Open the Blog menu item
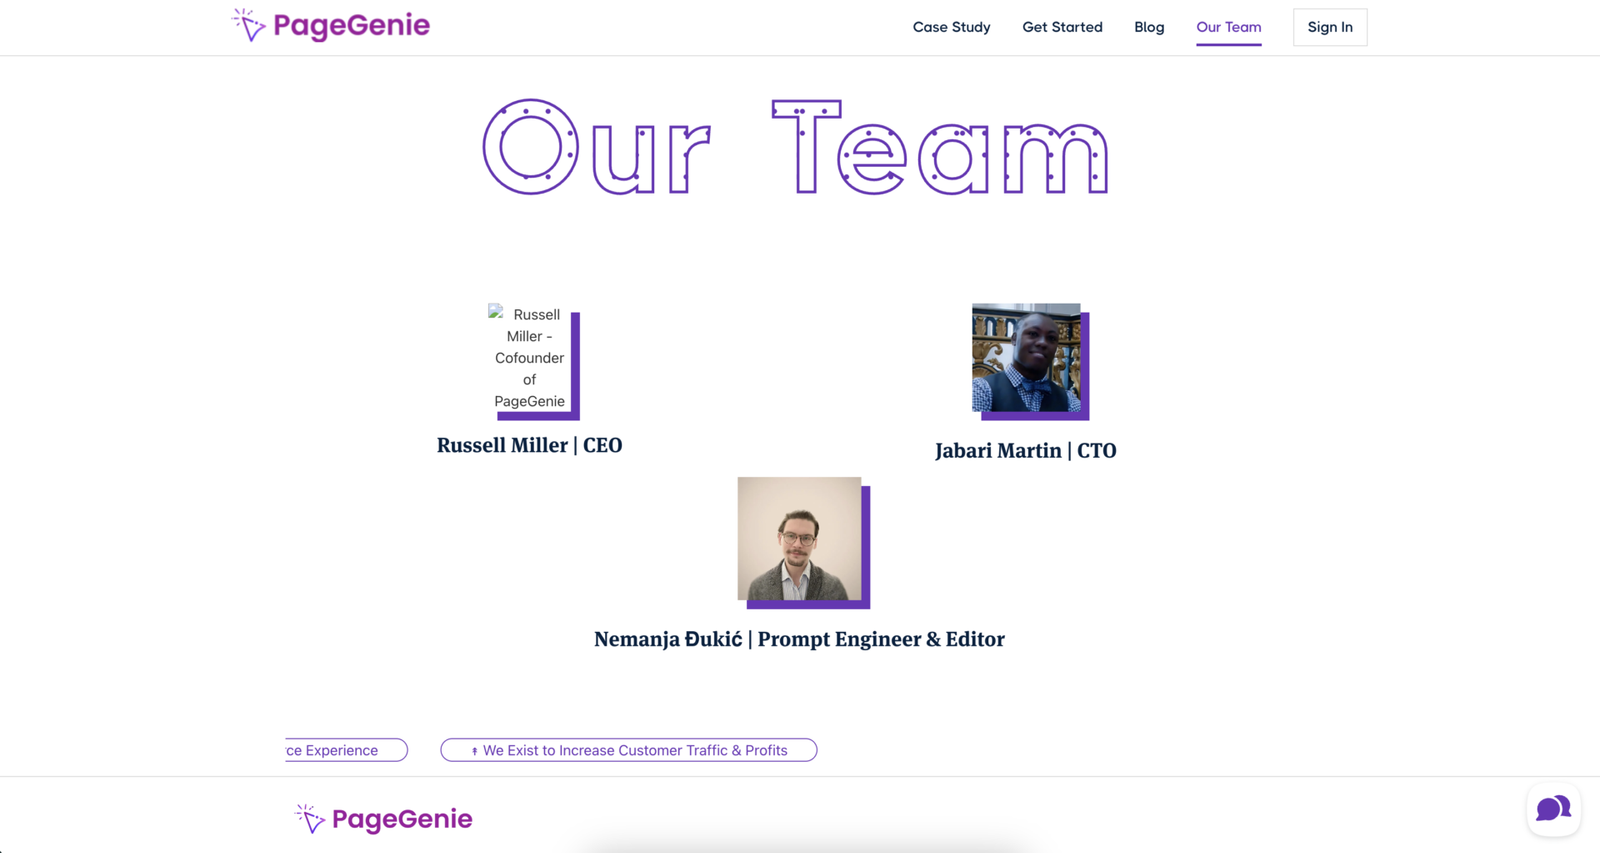This screenshot has height=853, width=1600. [x=1149, y=27]
